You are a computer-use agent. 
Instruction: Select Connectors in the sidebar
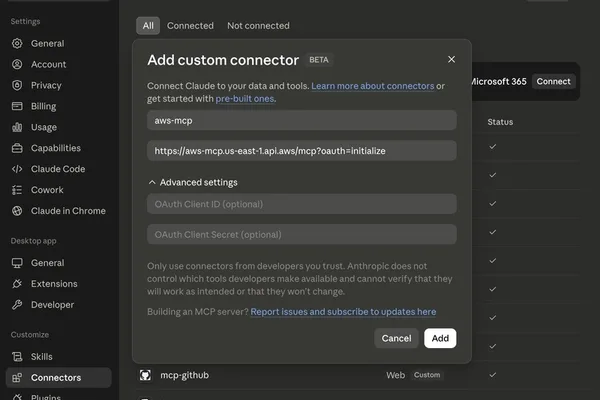point(59,378)
